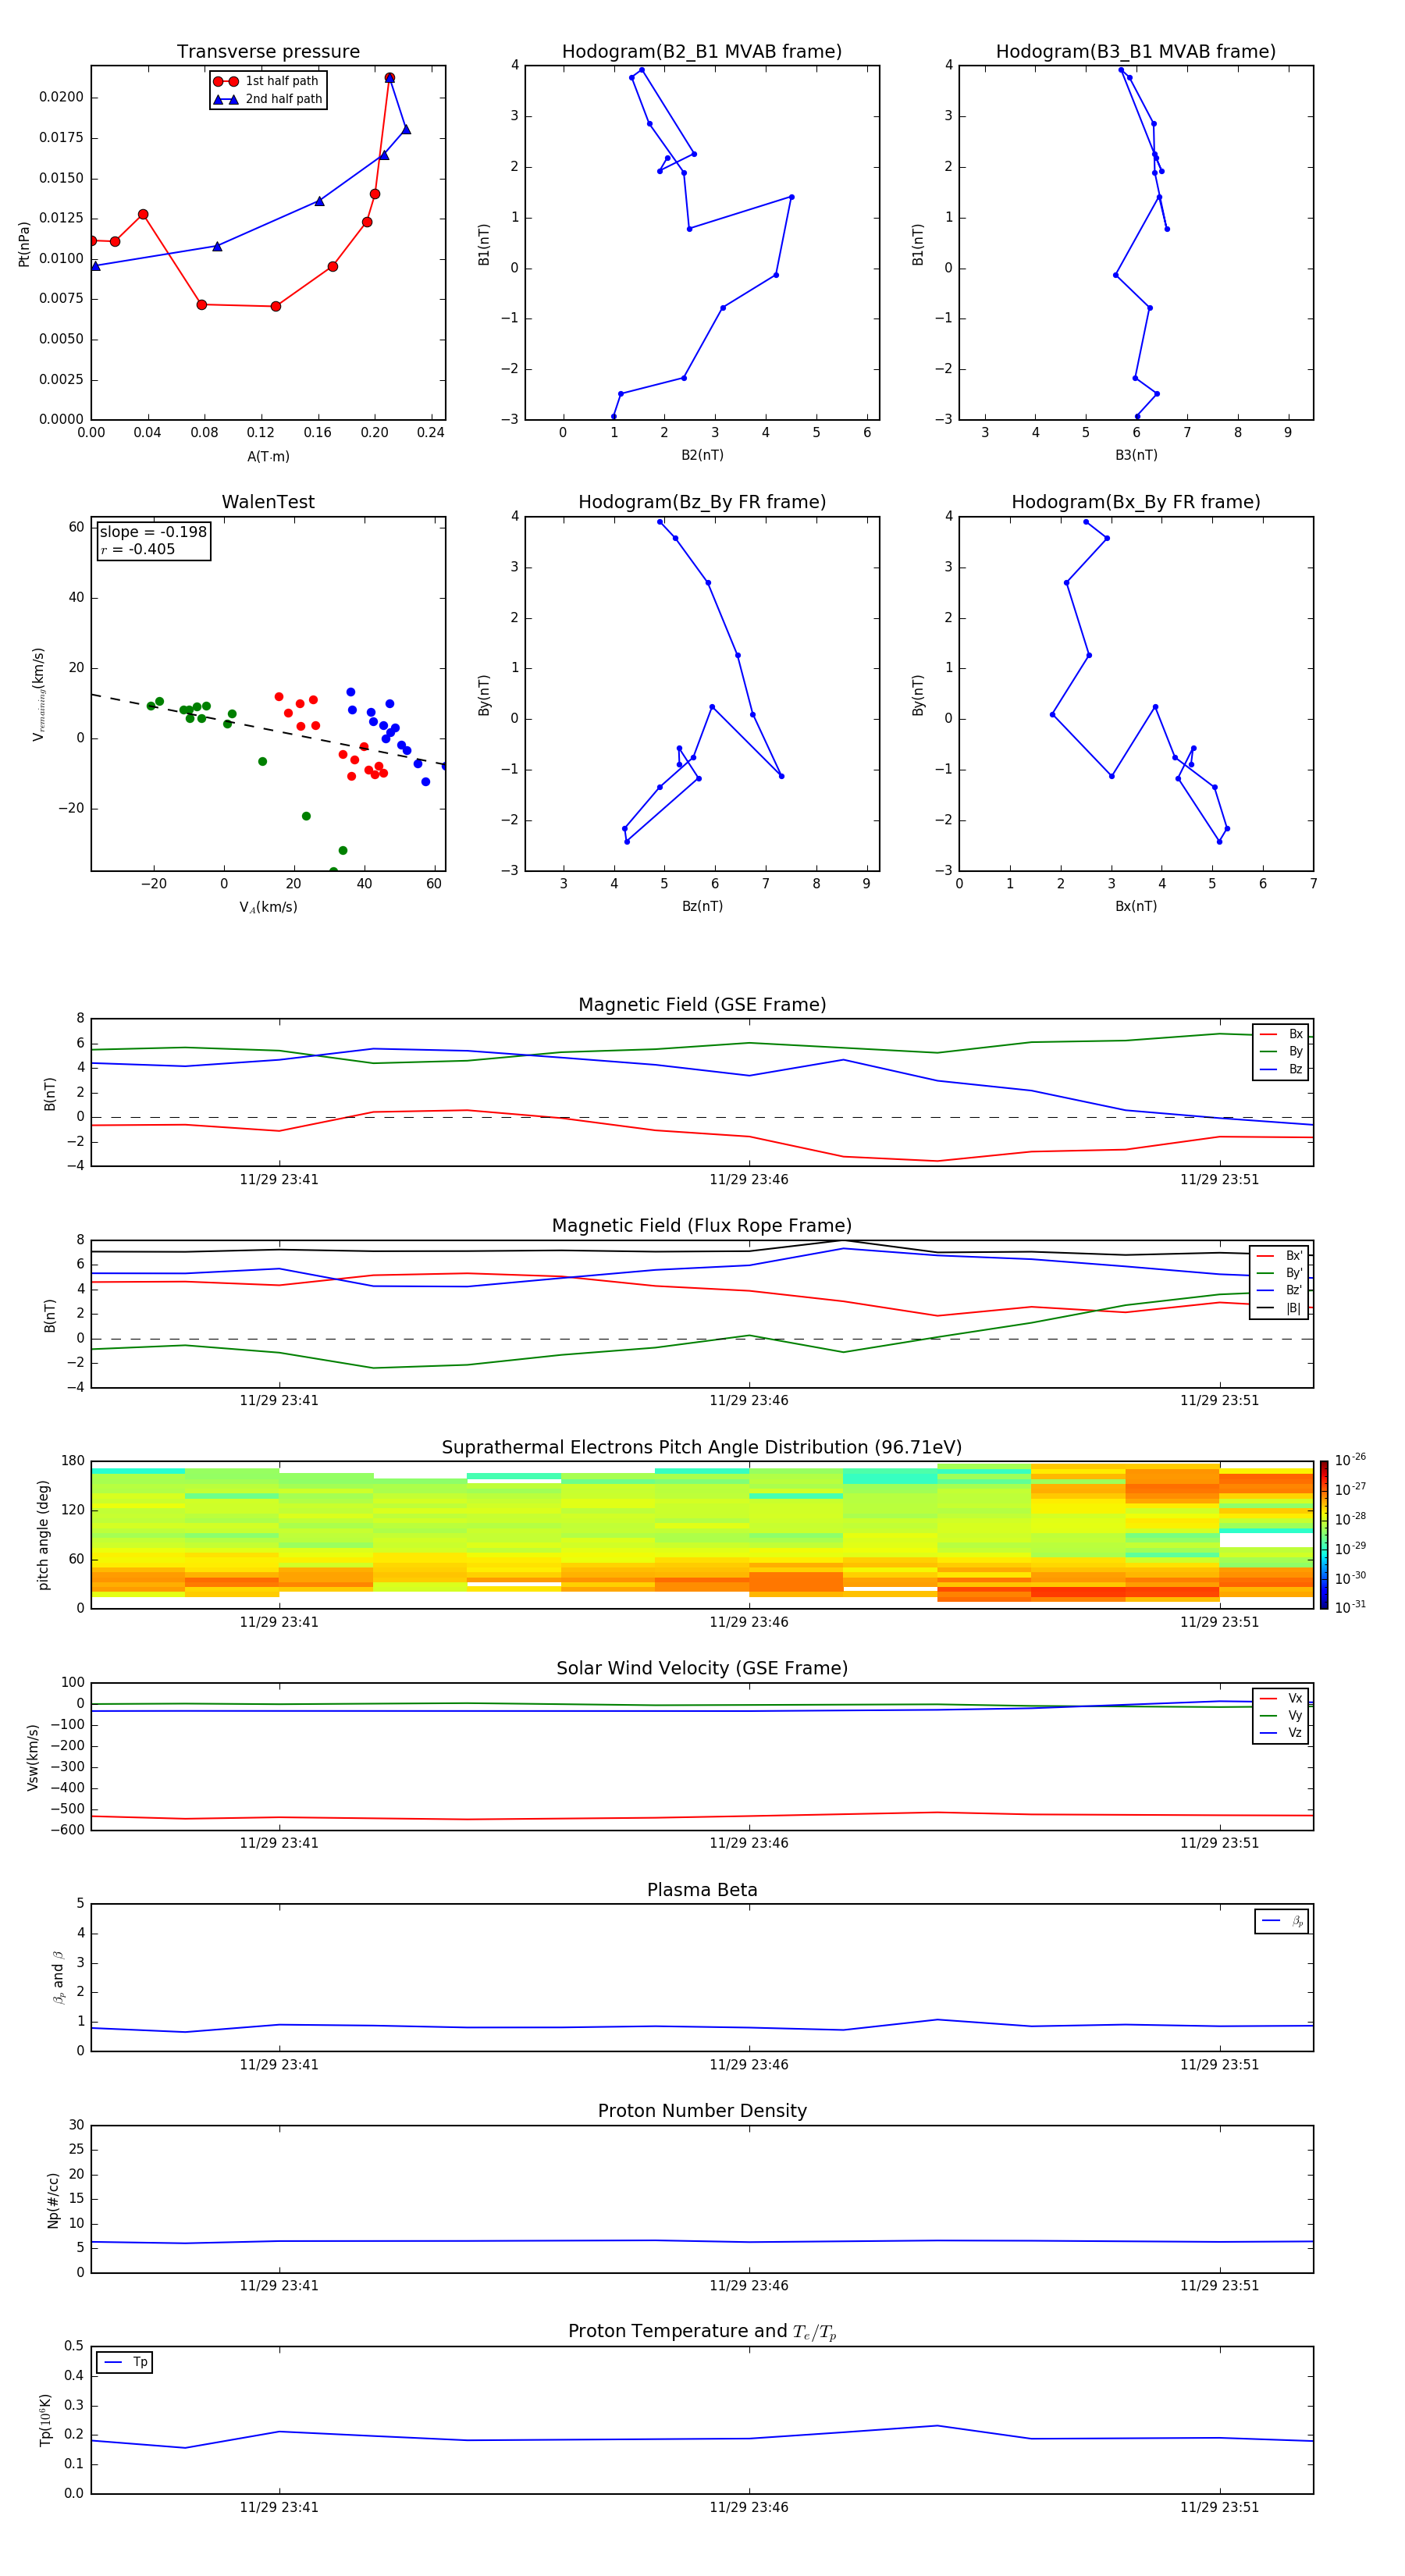Click the "Hodogram(Bx_By FR frame)" title
This screenshot has width=1405, height=2576.
1136,502
